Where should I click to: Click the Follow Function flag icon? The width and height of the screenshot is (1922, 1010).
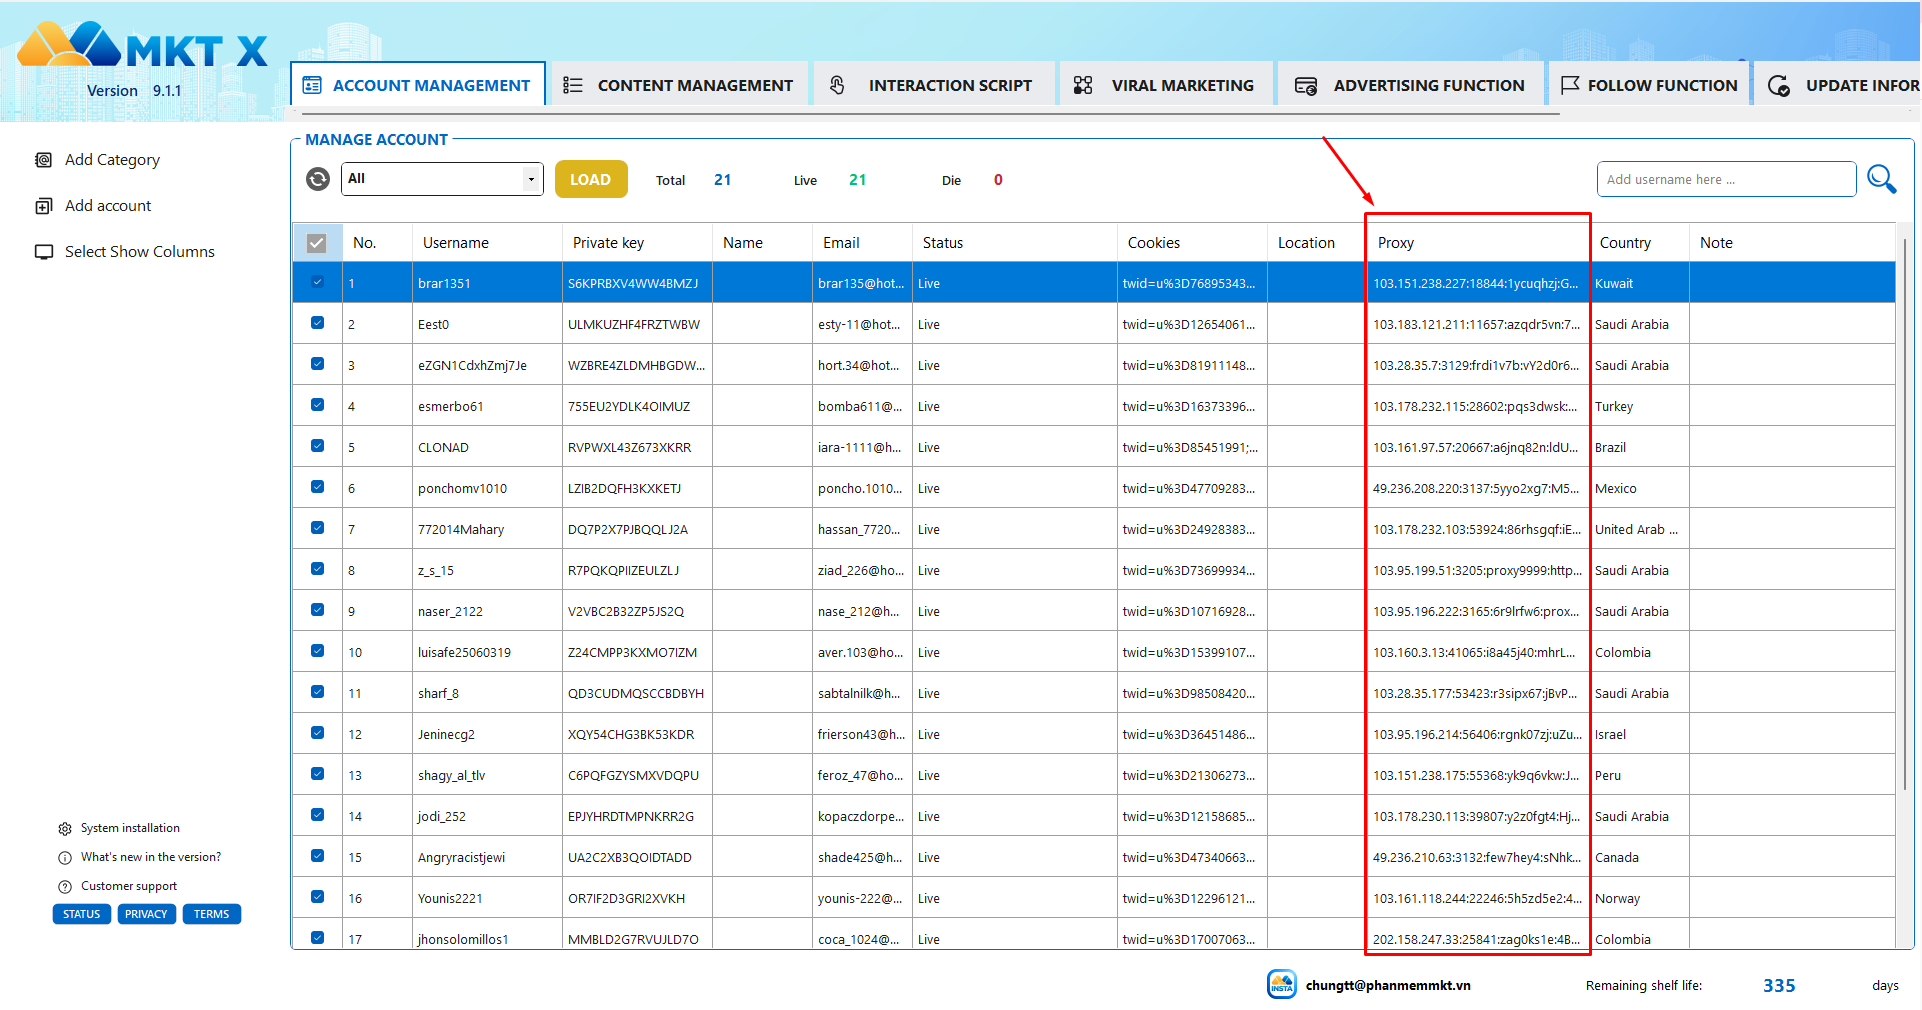[x=1570, y=85]
